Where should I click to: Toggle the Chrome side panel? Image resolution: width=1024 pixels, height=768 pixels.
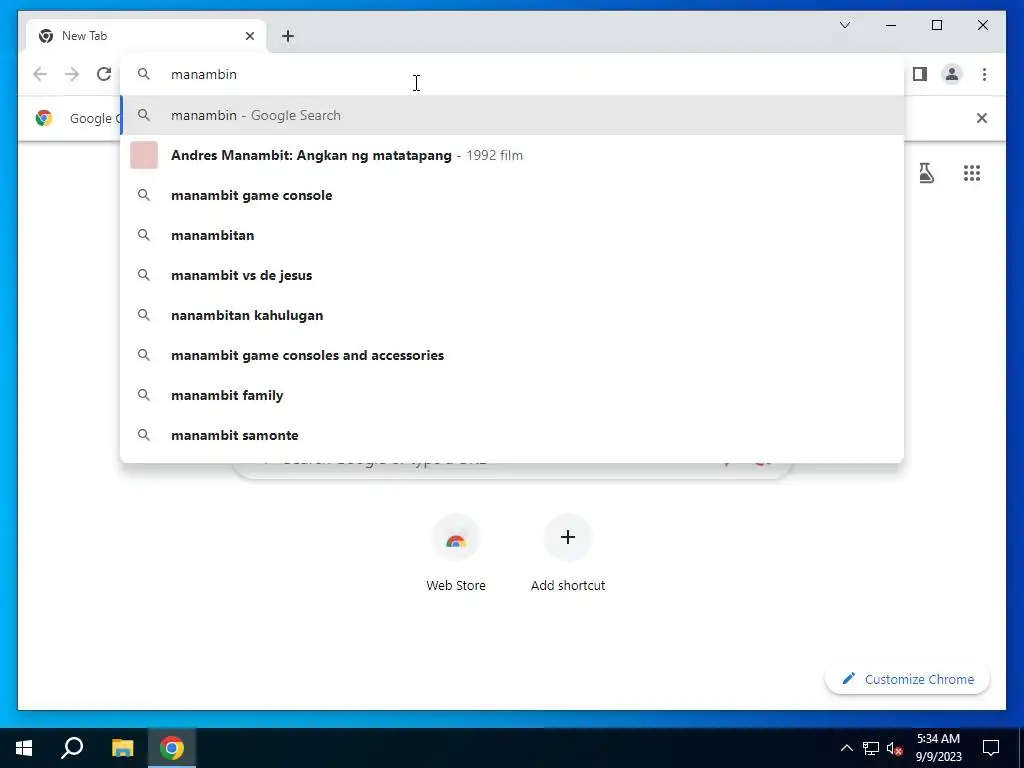coord(920,74)
